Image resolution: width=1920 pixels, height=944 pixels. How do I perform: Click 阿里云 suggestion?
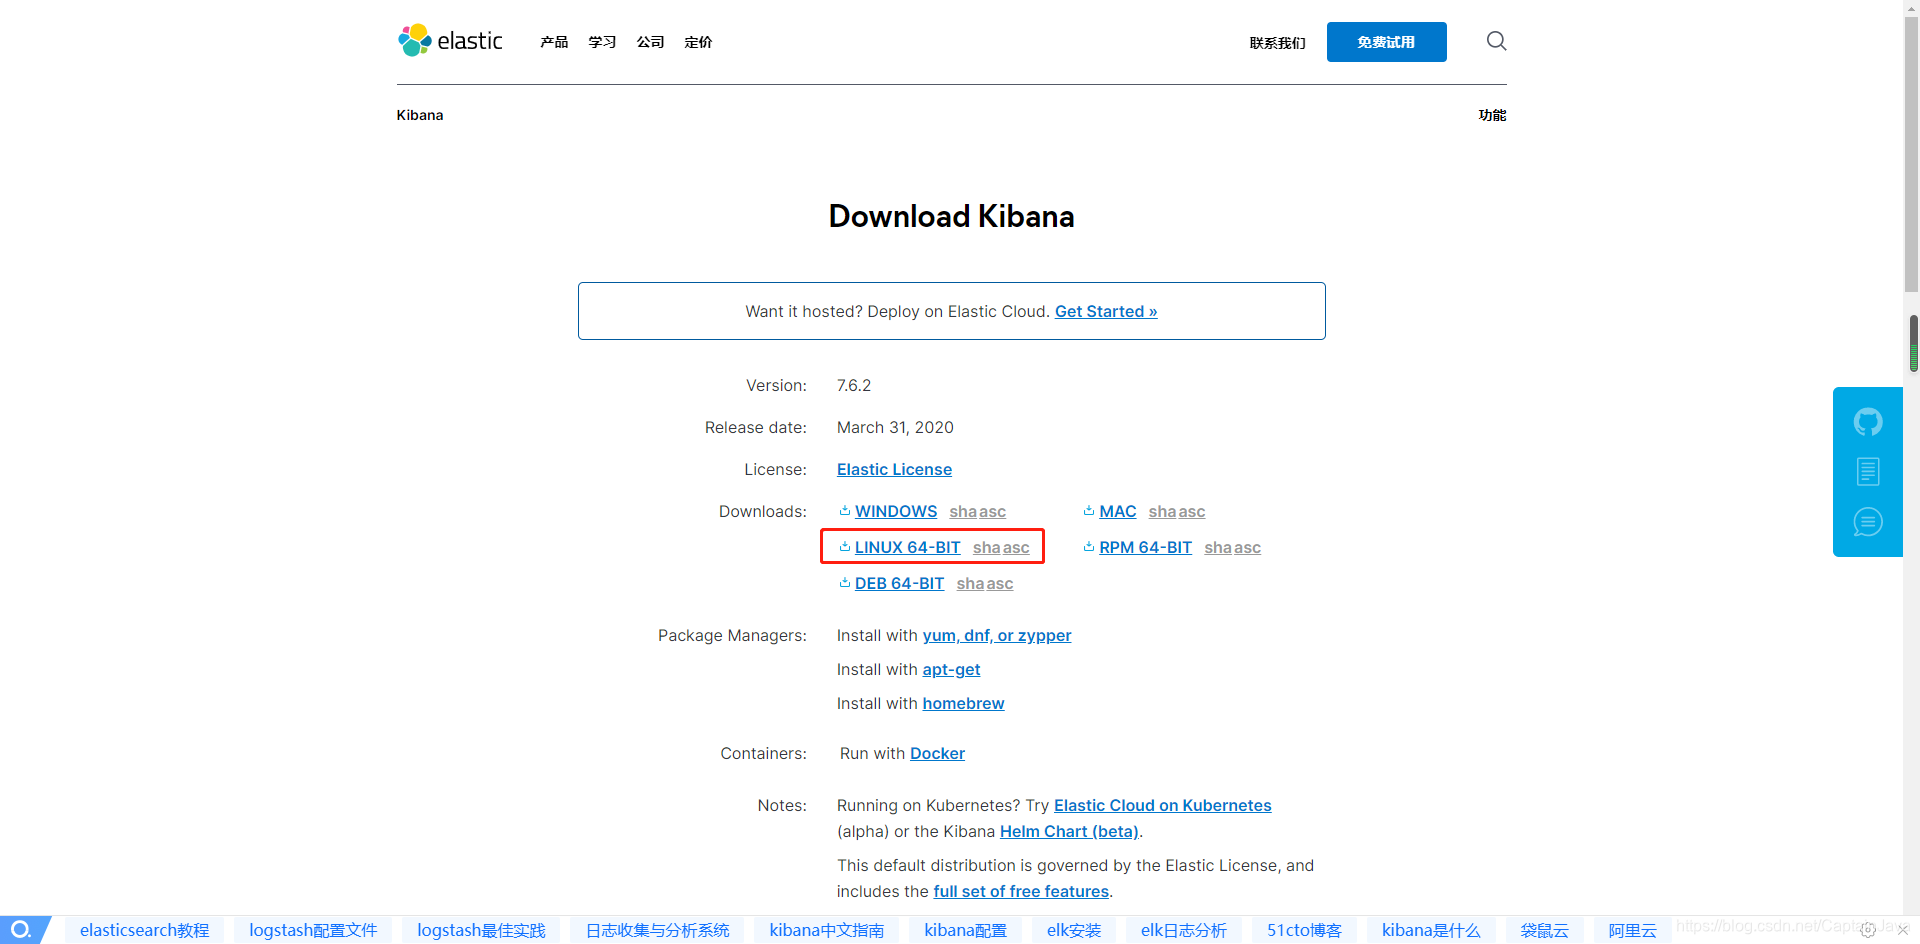tap(1633, 930)
